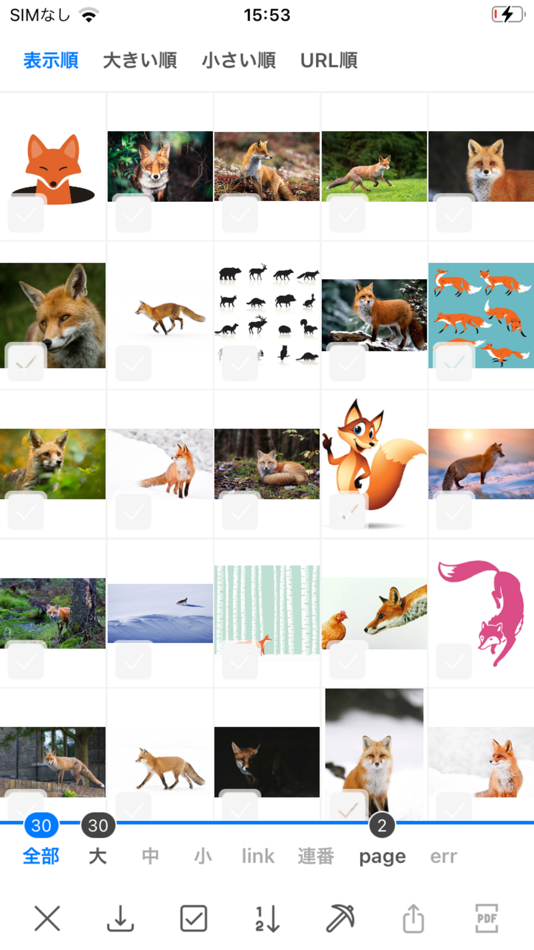Switch to 大きい順 sort tab
Image resolution: width=534 pixels, height=950 pixels.
tap(140, 61)
